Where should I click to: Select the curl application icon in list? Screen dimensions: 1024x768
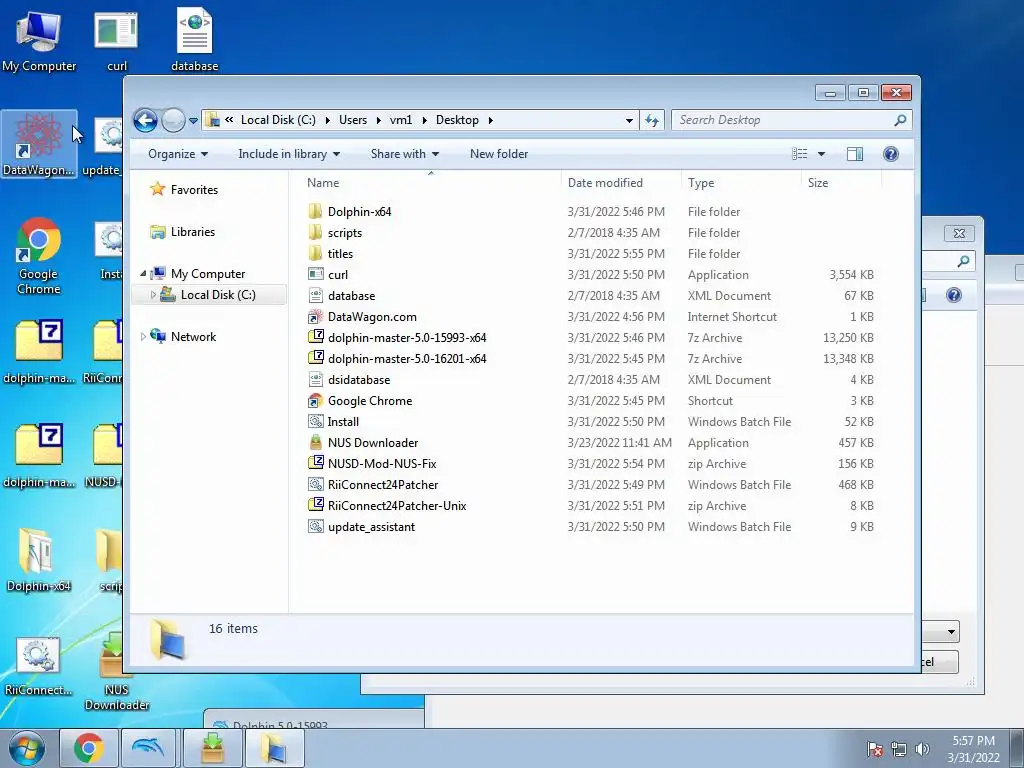click(x=315, y=275)
